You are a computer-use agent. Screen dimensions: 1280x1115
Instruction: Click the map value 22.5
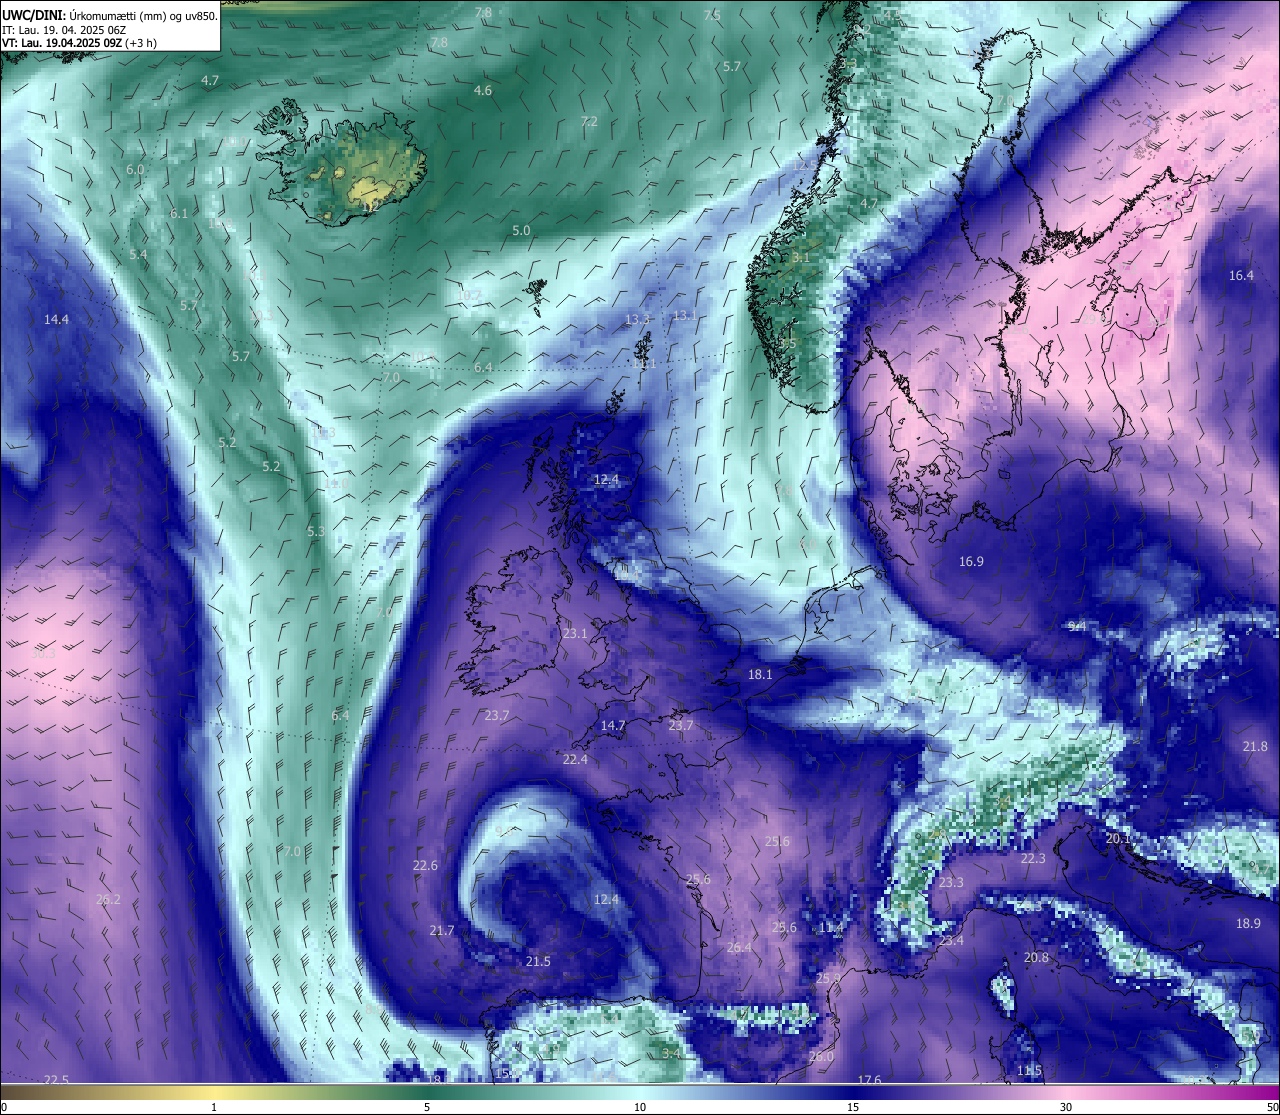pos(56,1080)
